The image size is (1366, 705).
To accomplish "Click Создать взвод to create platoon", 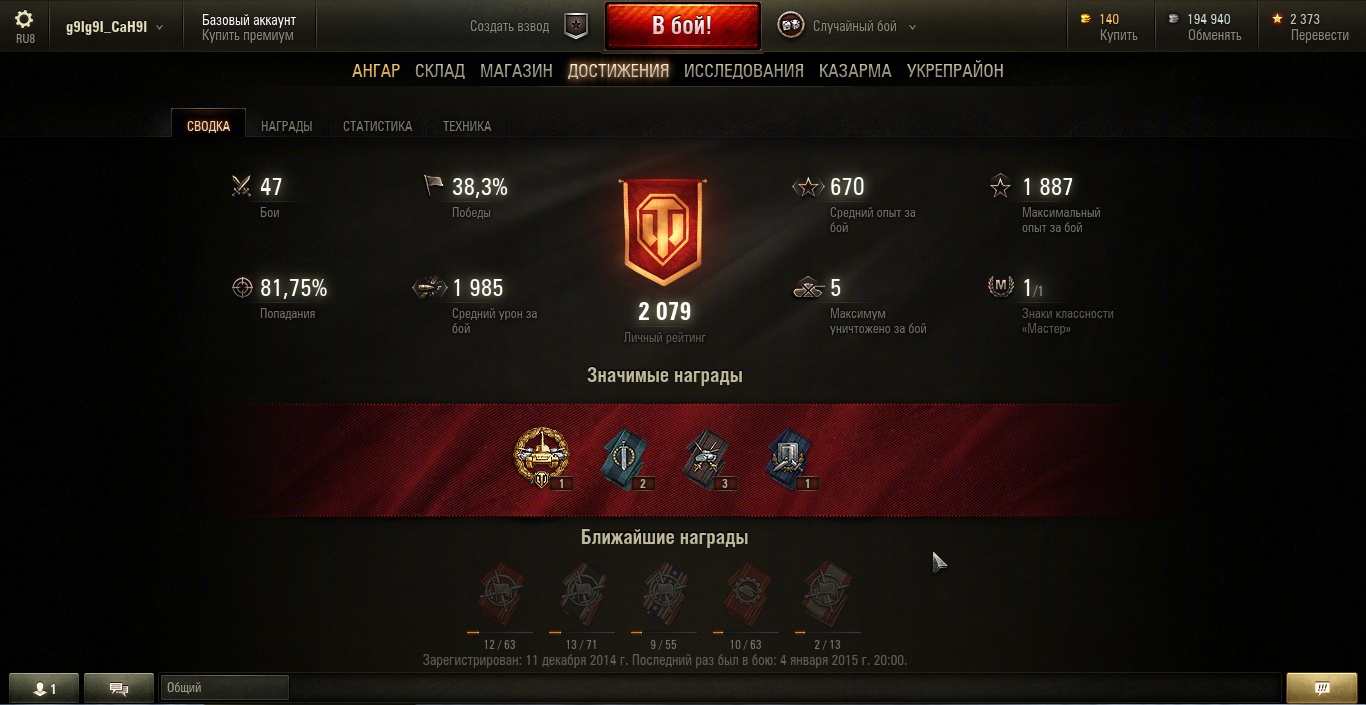I will tap(509, 27).
